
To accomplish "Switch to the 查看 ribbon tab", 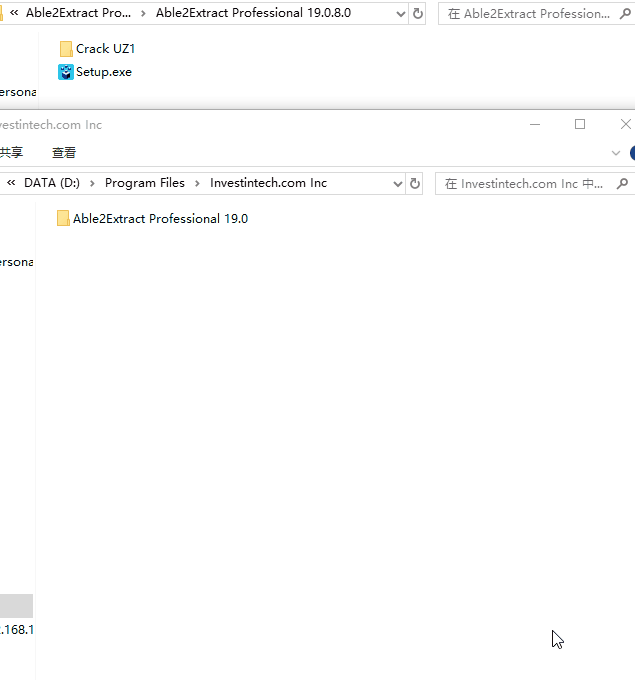I will 64,153.
